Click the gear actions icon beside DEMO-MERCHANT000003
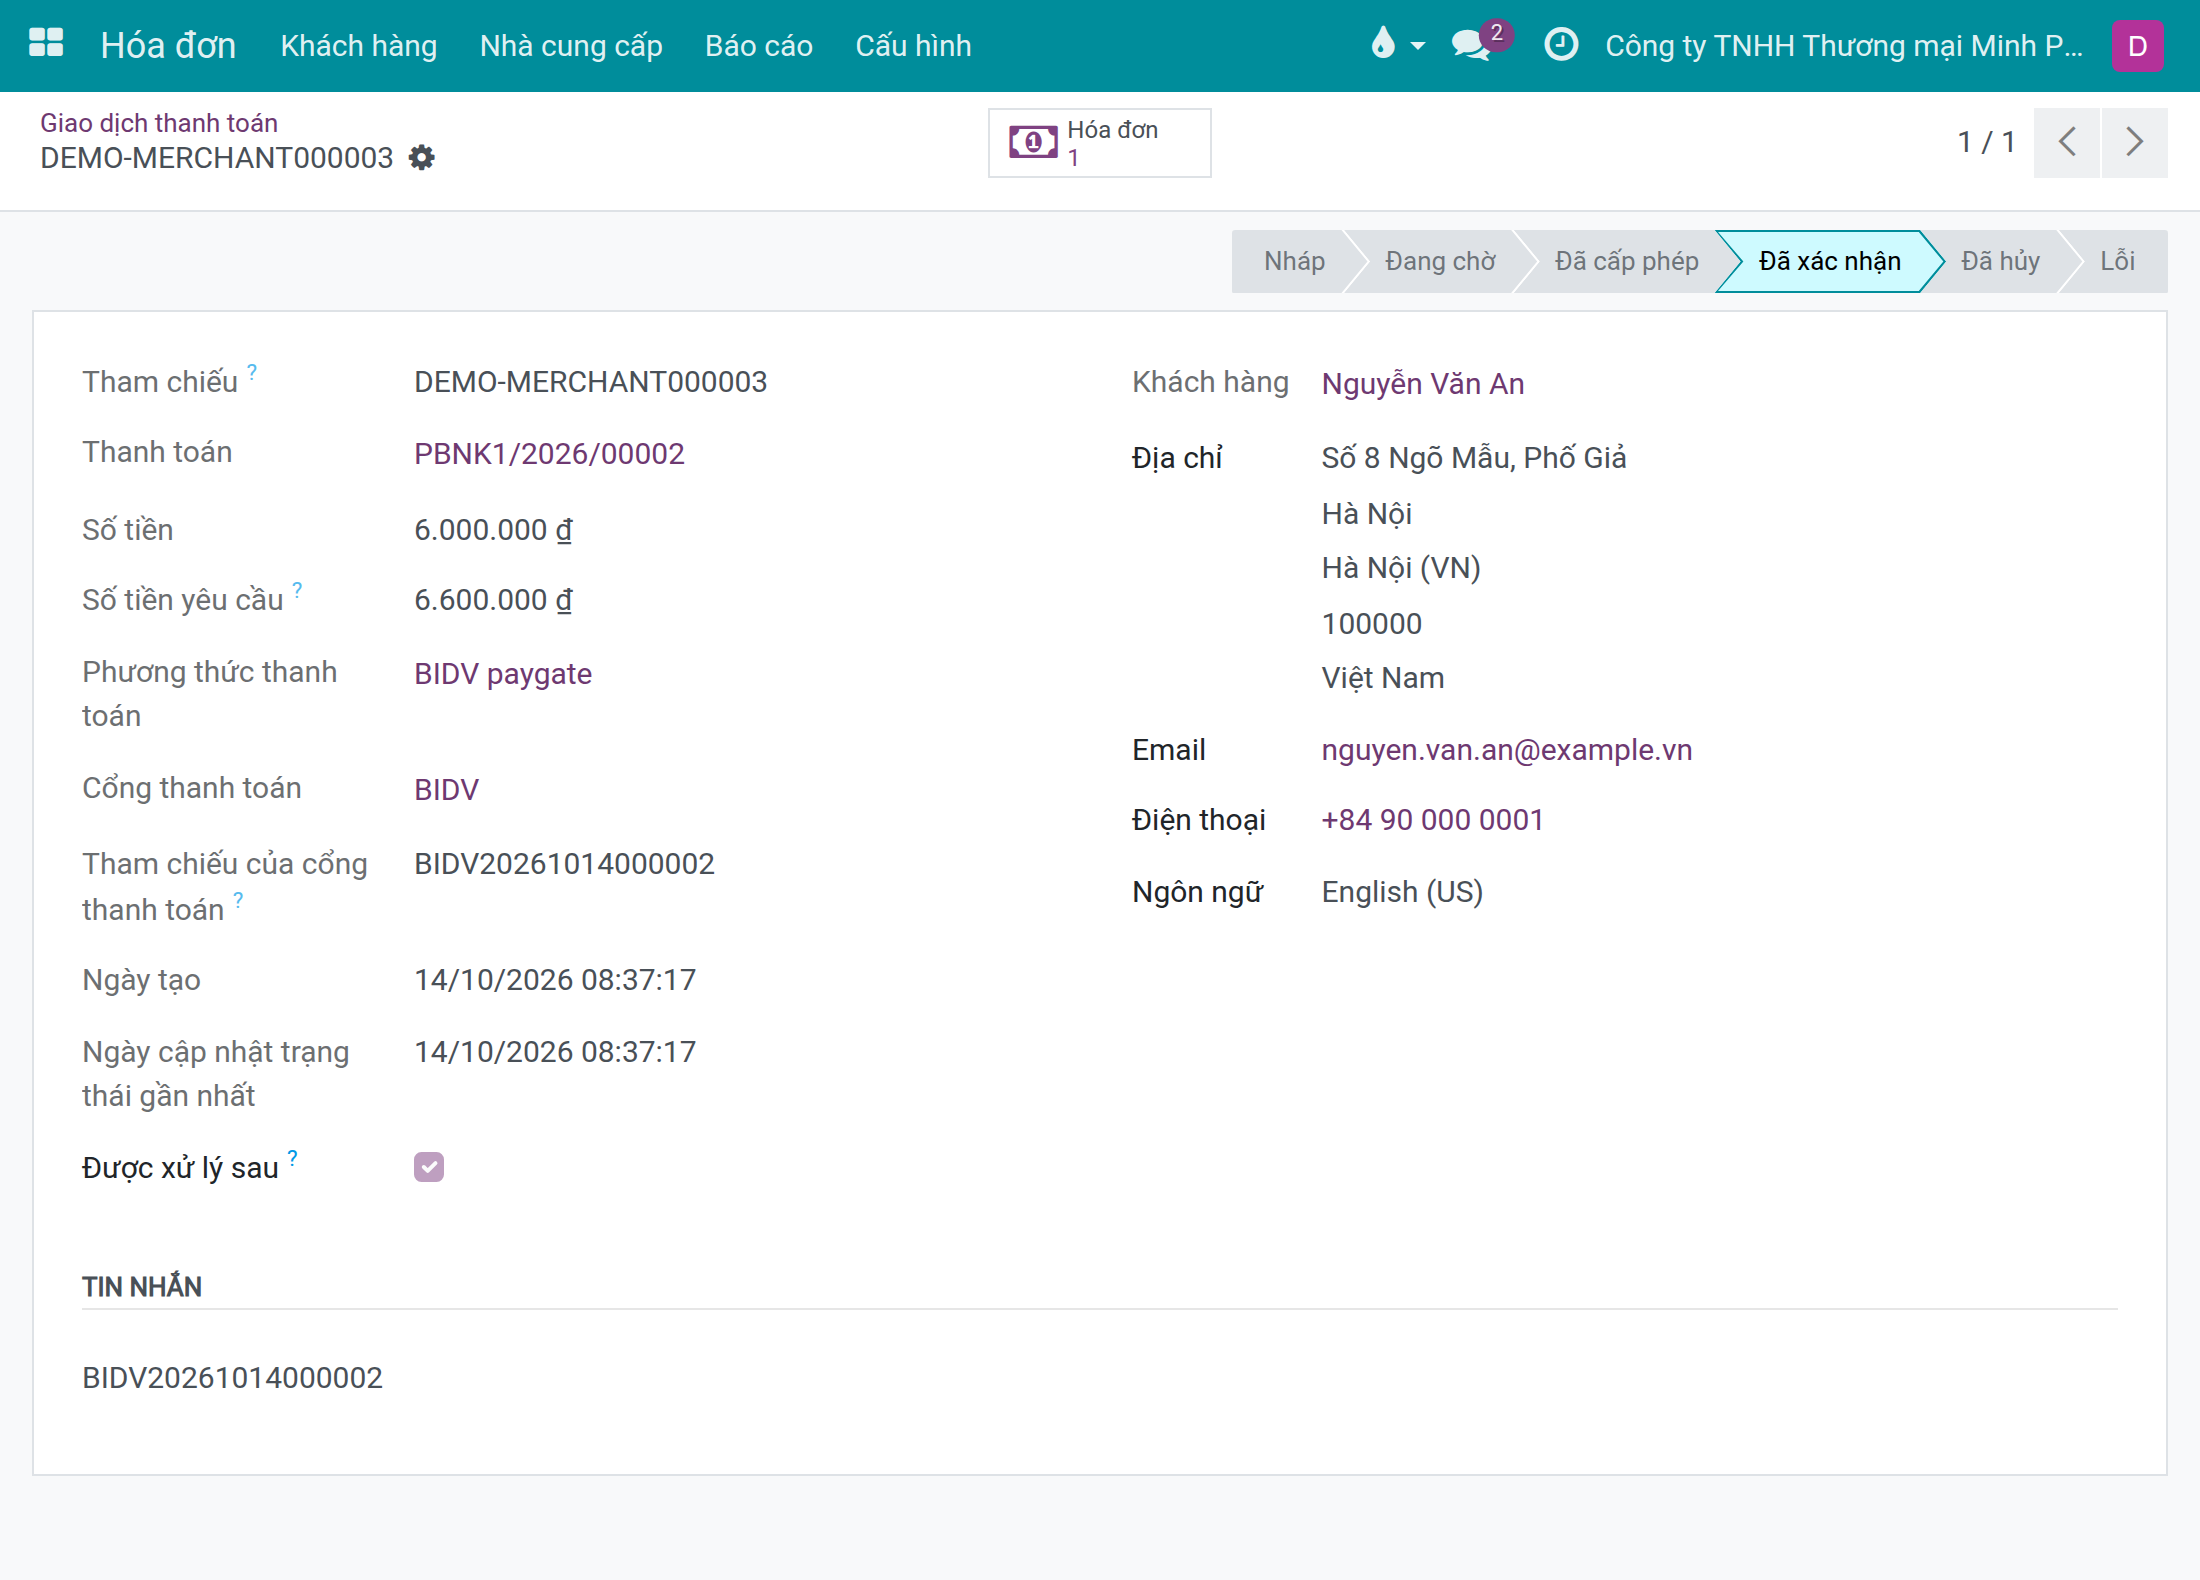This screenshot has height=1580, width=2200. coord(422,158)
